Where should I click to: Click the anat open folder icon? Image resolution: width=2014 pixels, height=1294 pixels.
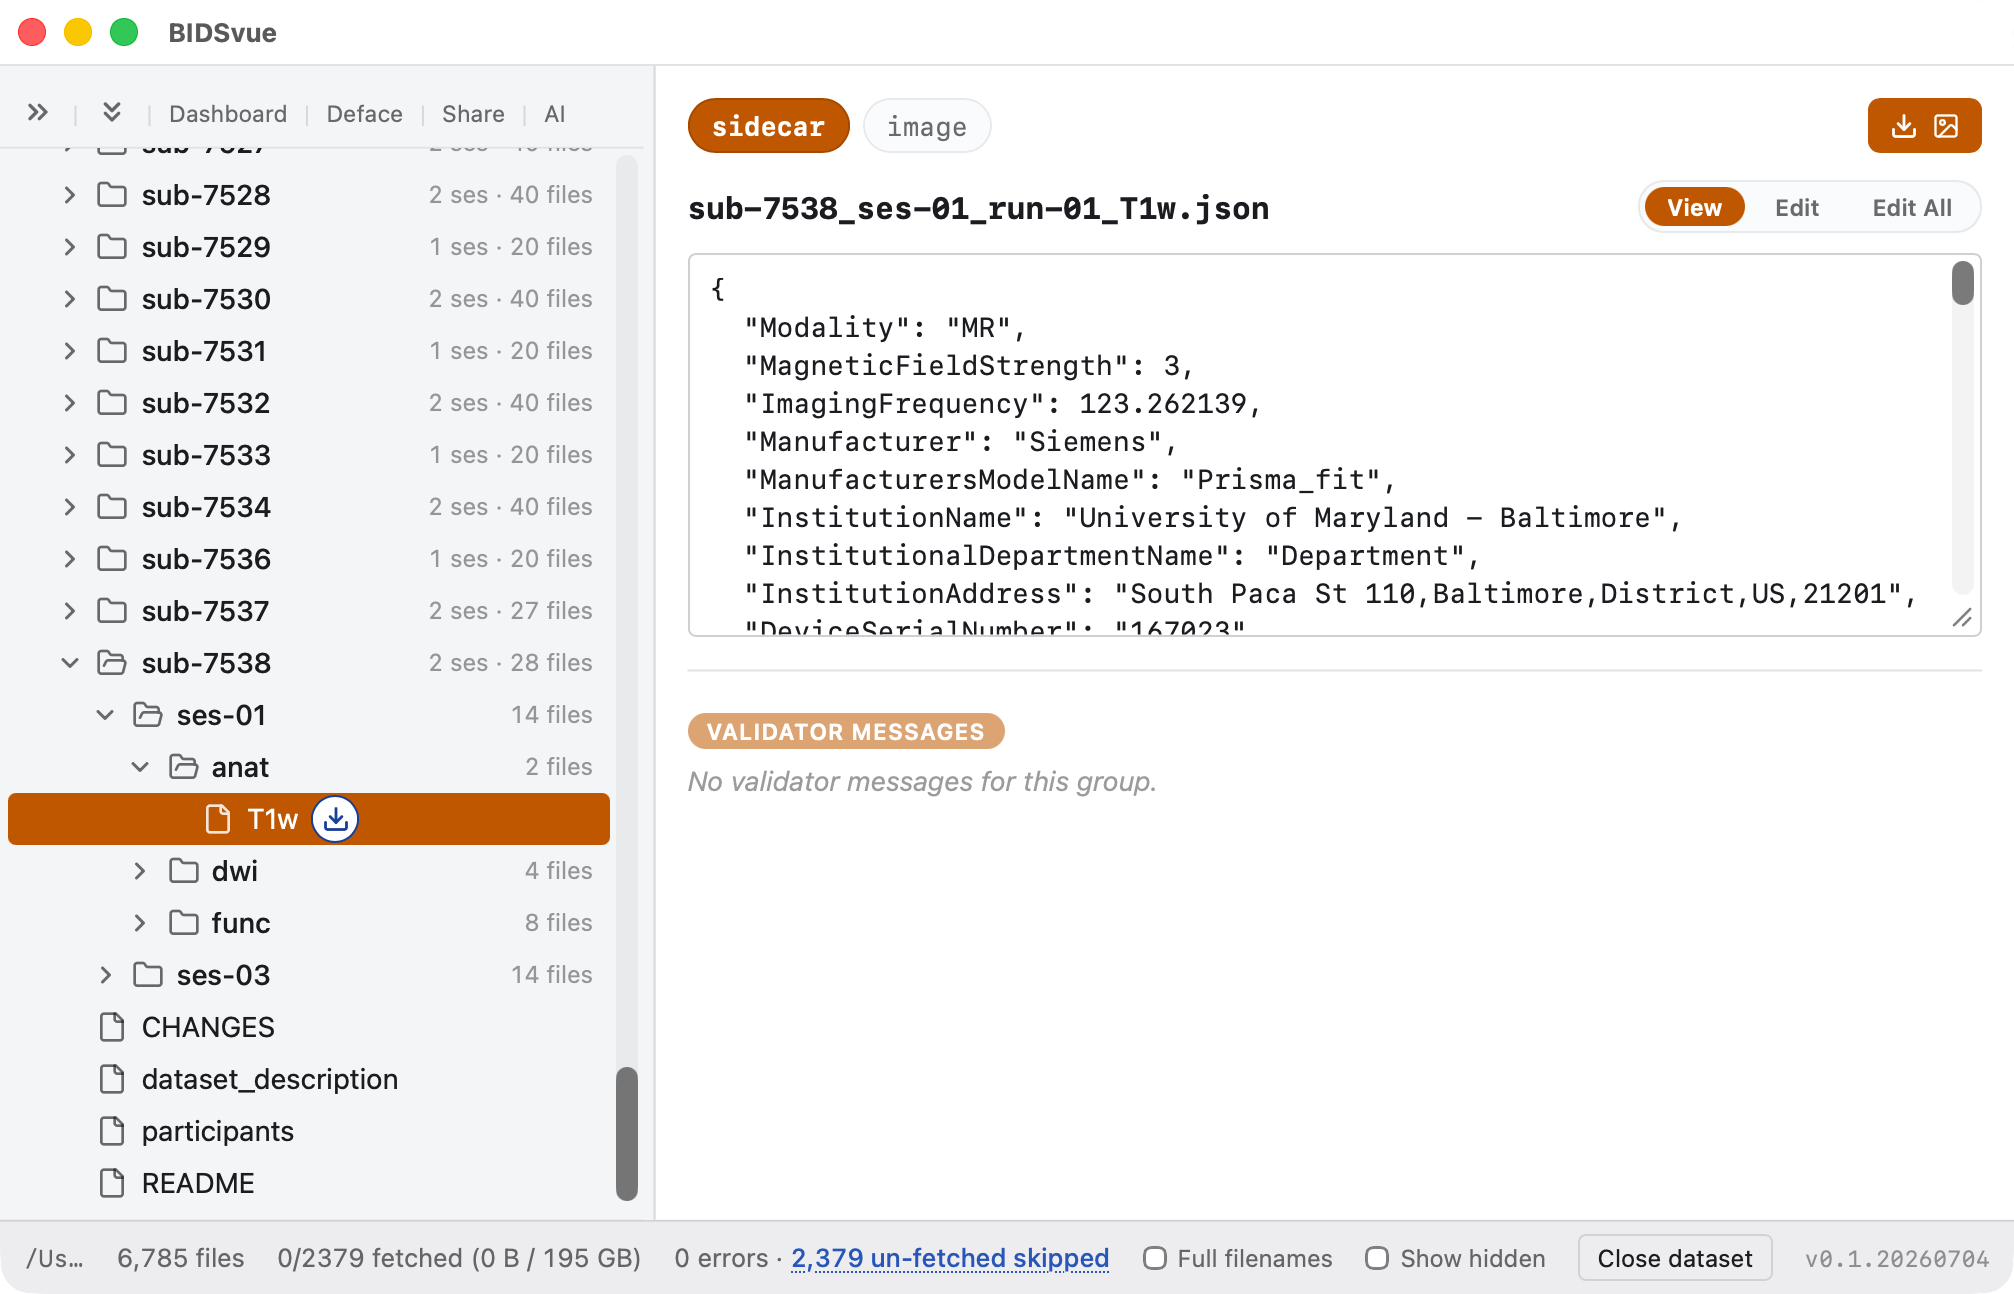[183, 767]
